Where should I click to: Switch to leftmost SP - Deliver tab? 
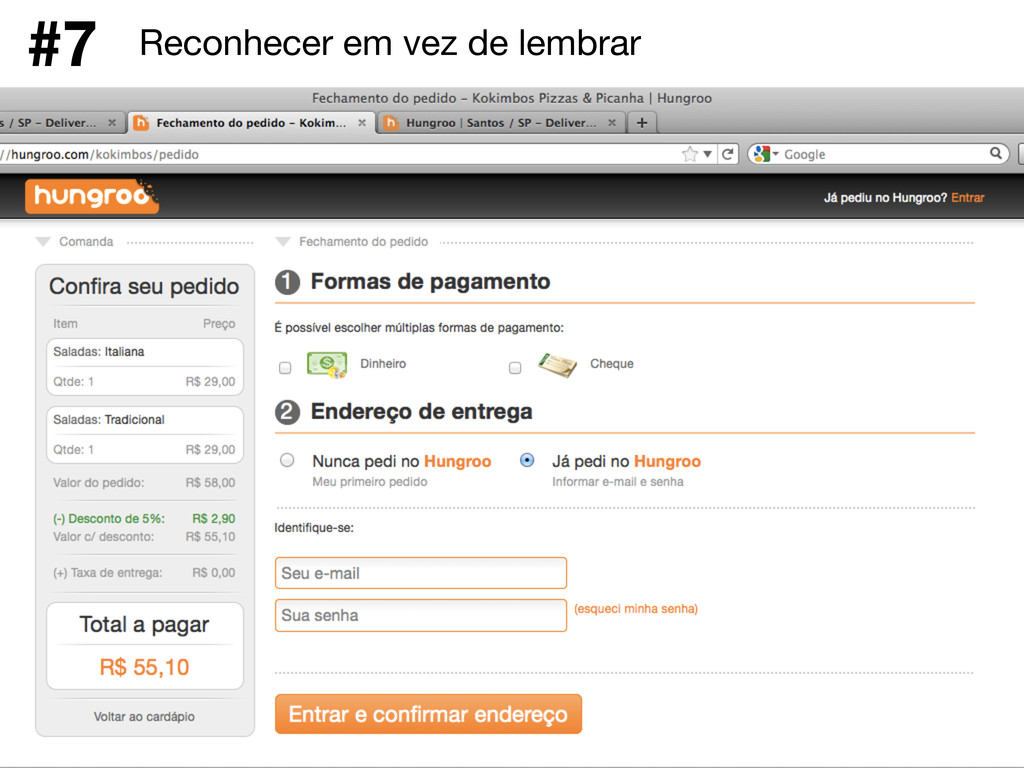[x=61, y=123]
